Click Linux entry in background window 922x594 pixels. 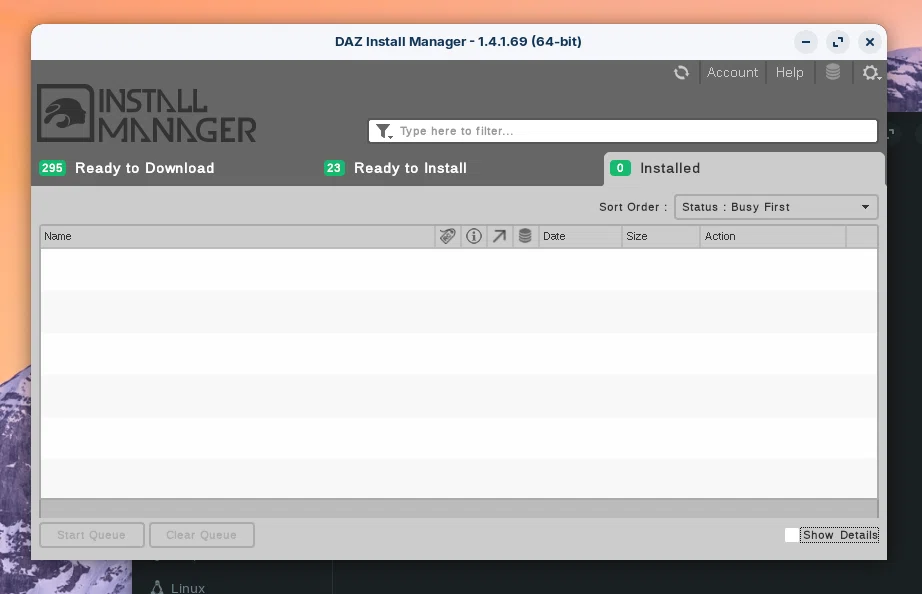[x=178, y=588]
